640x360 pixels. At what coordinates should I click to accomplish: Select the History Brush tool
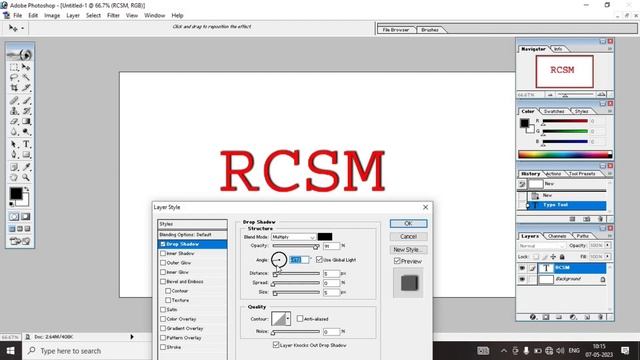[x=26, y=111]
